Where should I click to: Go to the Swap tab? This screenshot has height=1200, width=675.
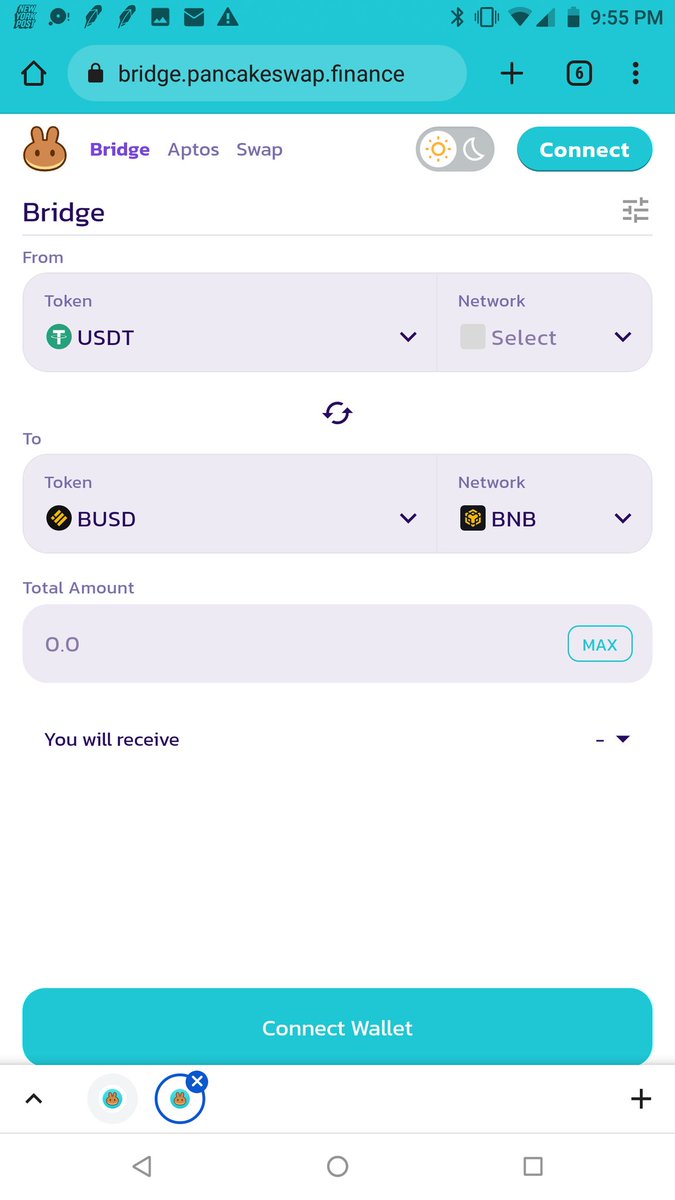[x=259, y=150]
